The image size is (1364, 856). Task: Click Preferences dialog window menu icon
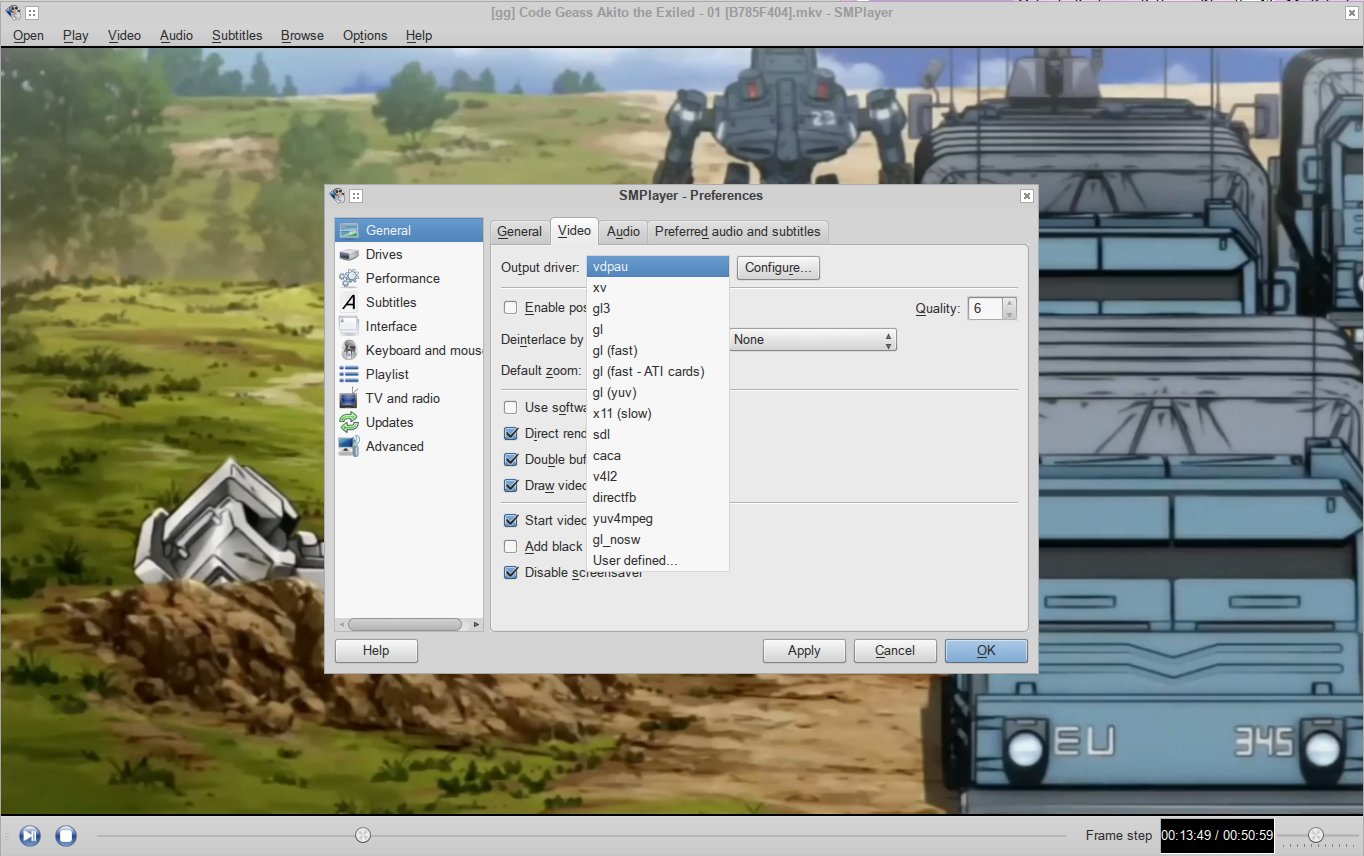337,196
